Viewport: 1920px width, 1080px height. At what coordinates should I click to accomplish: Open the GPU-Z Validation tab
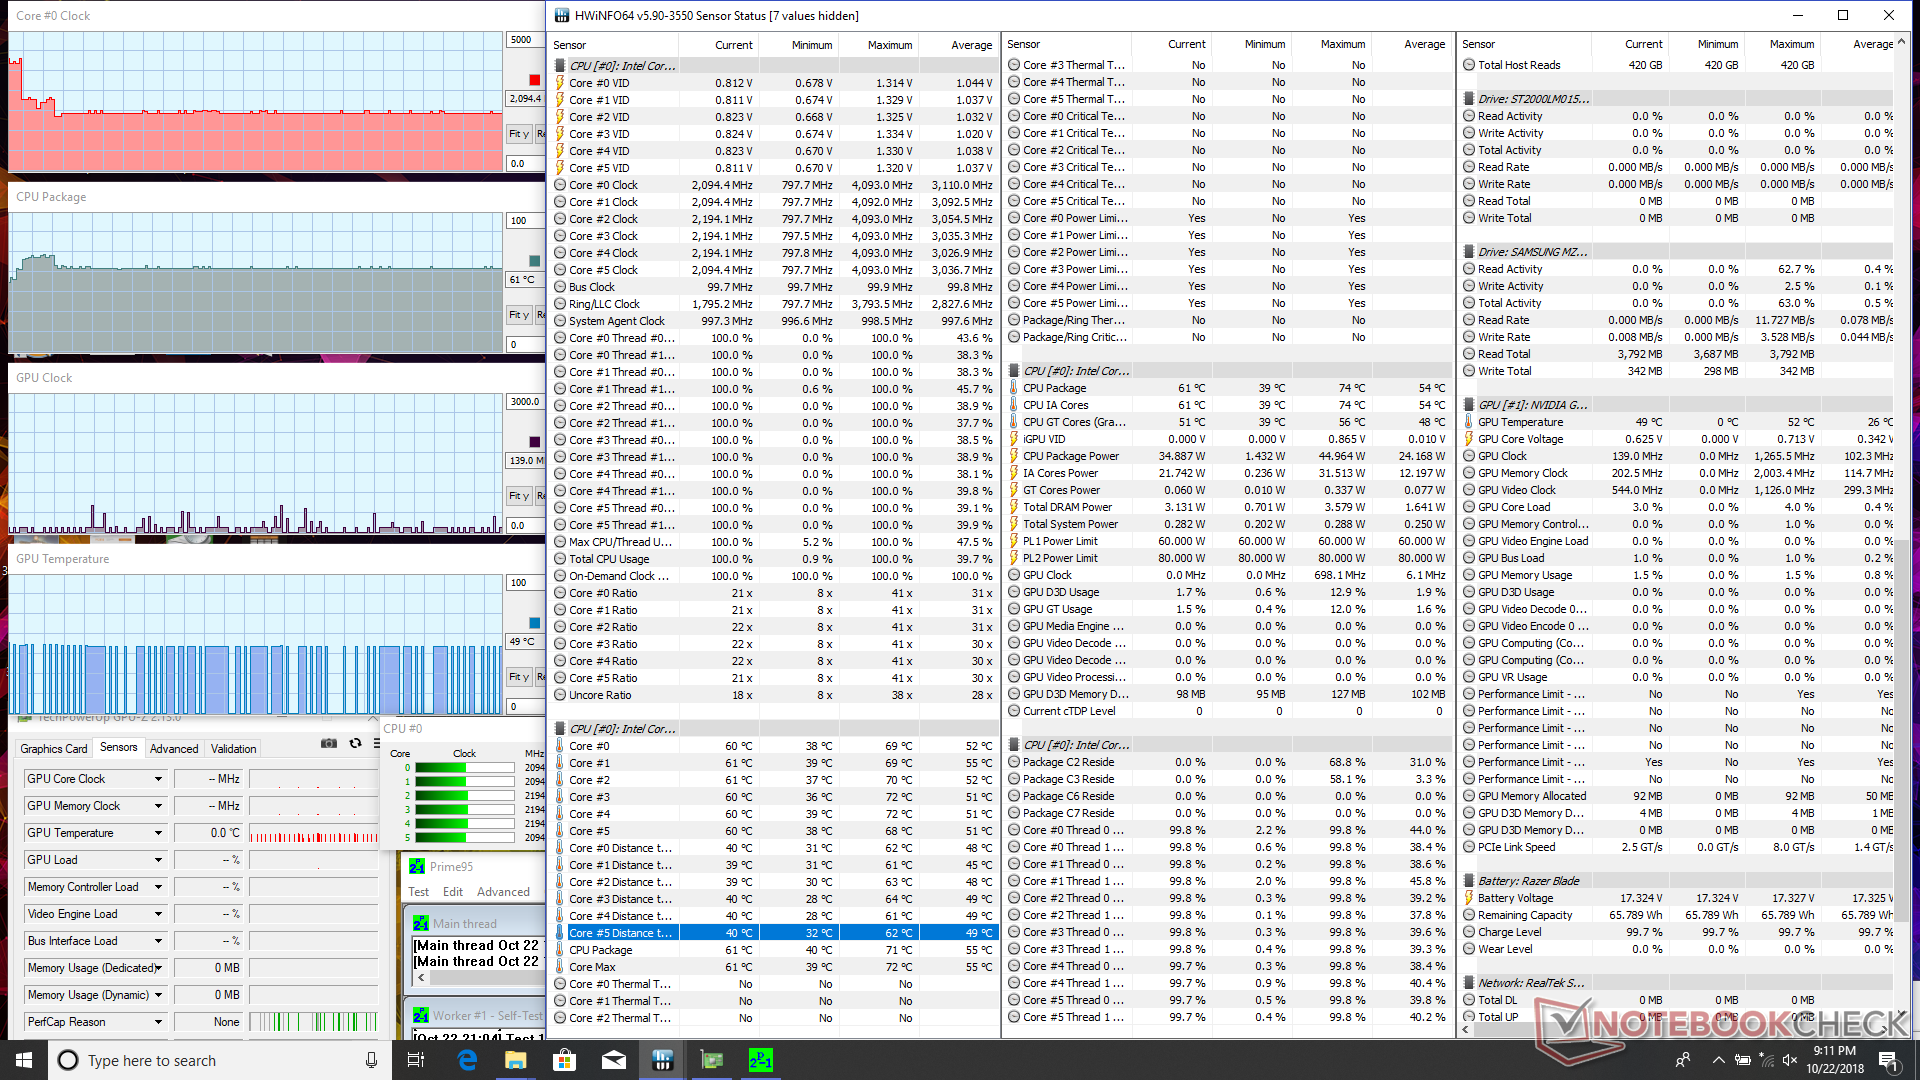[x=234, y=749]
